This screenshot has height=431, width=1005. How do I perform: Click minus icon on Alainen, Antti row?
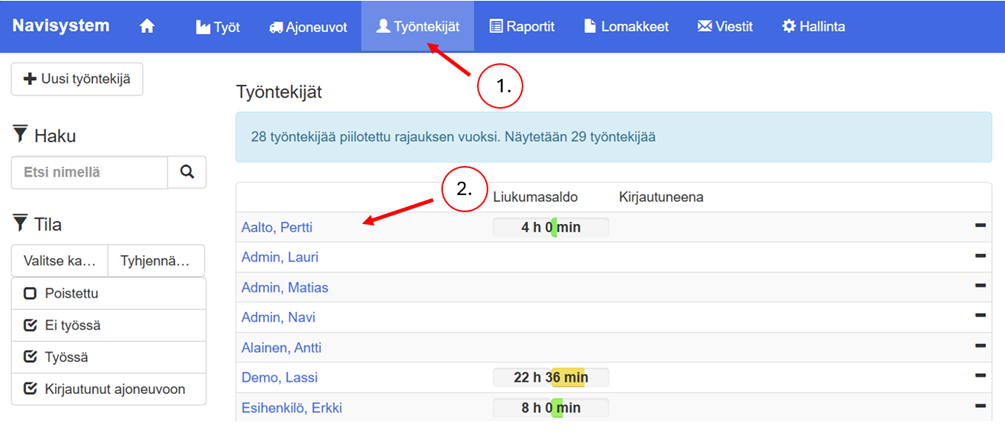(980, 347)
